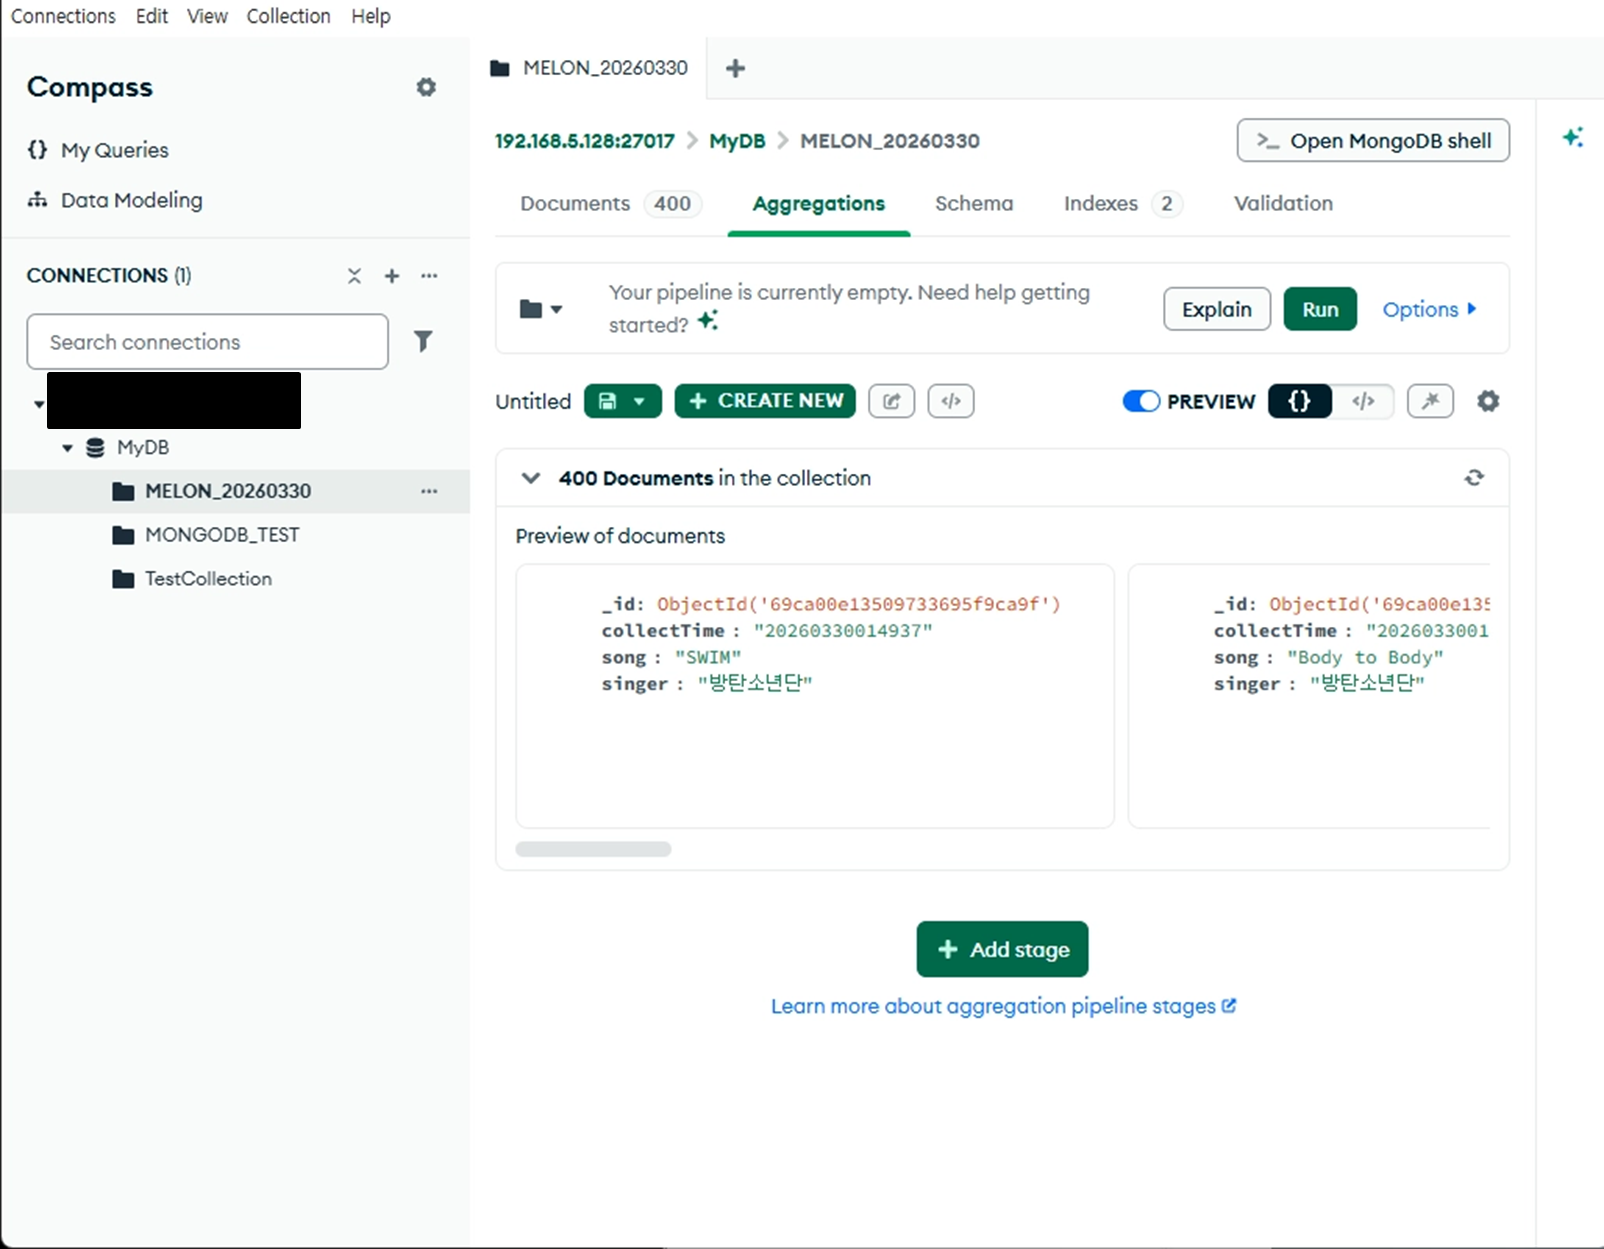Switch to text code view

point(1363,401)
